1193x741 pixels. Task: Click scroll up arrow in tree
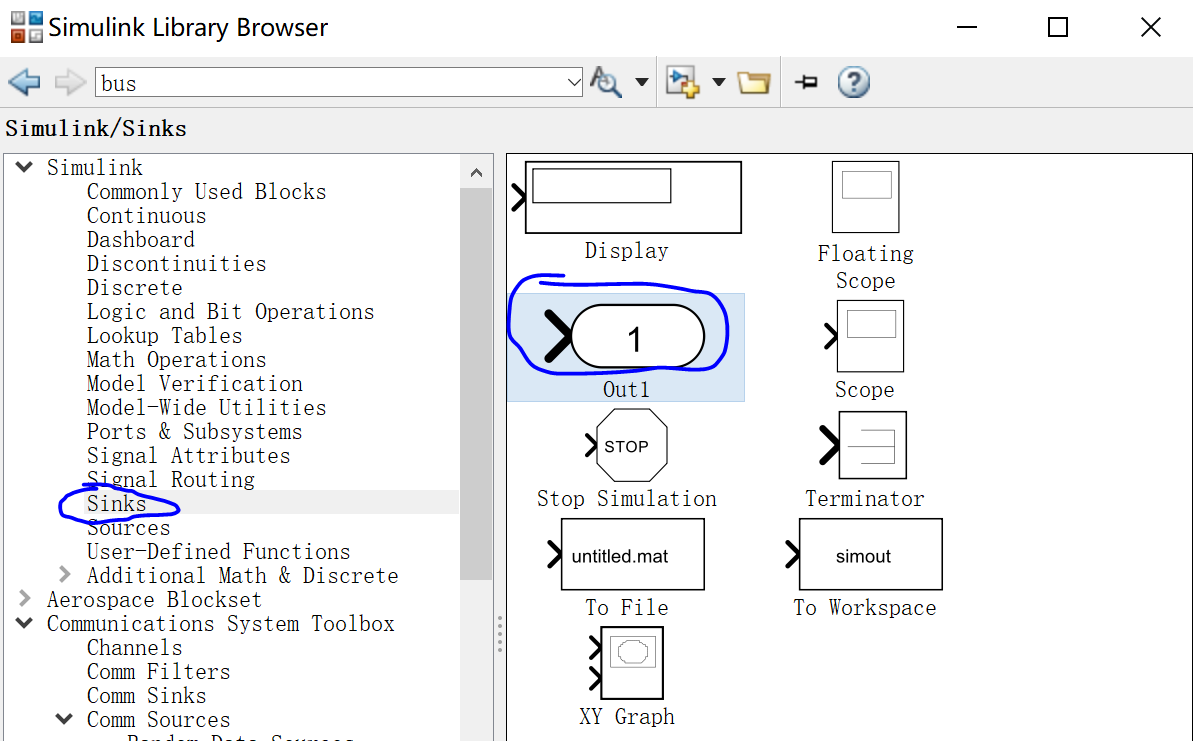(x=476, y=173)
